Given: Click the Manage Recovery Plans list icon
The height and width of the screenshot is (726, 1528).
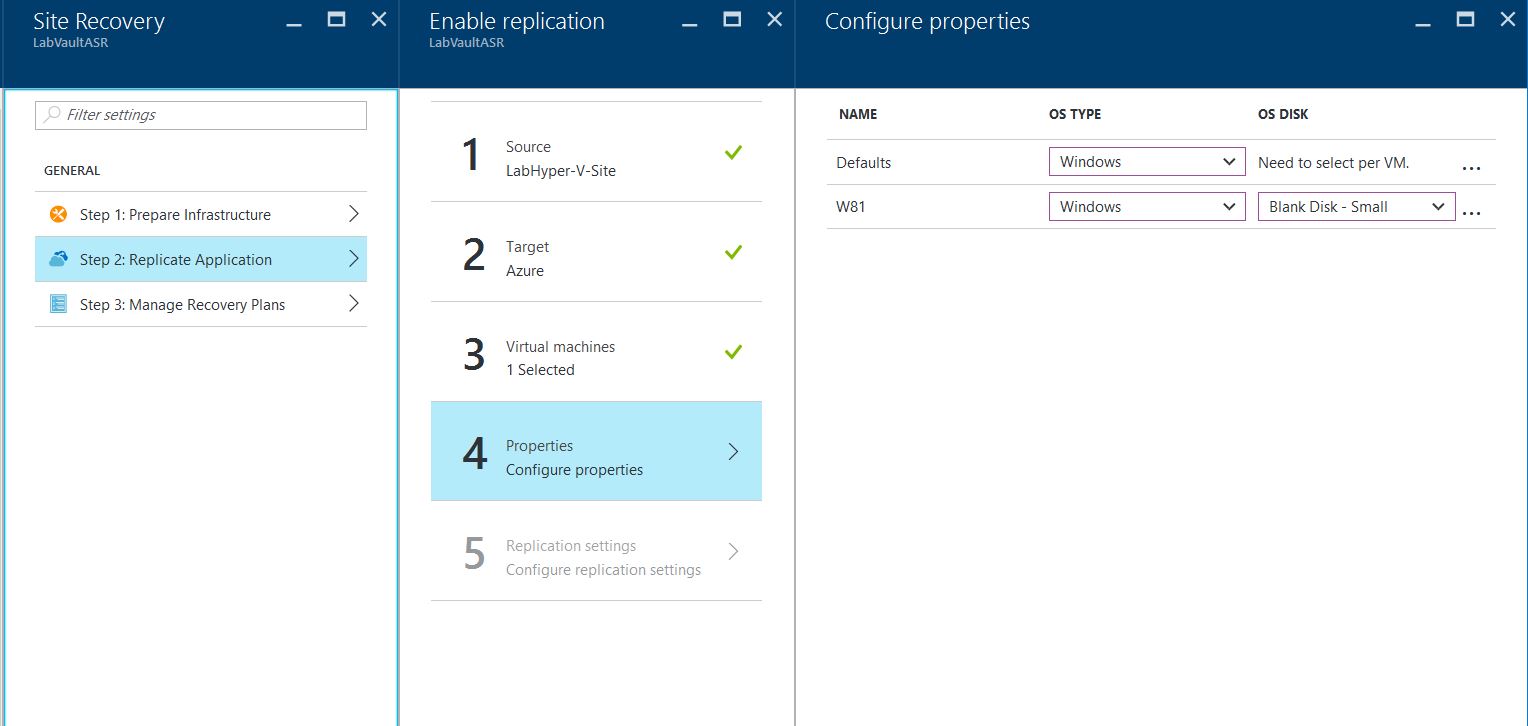Looking at the screenshot, I should 58,304.
